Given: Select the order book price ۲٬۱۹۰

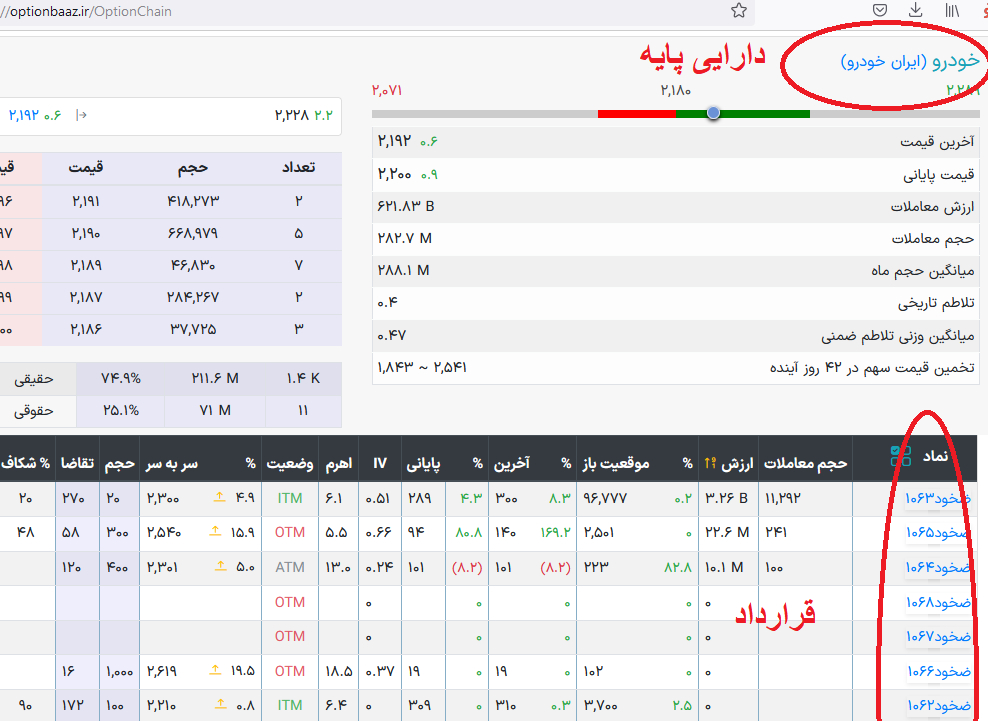Looking at the screenshot, I should tap(86, 233).
